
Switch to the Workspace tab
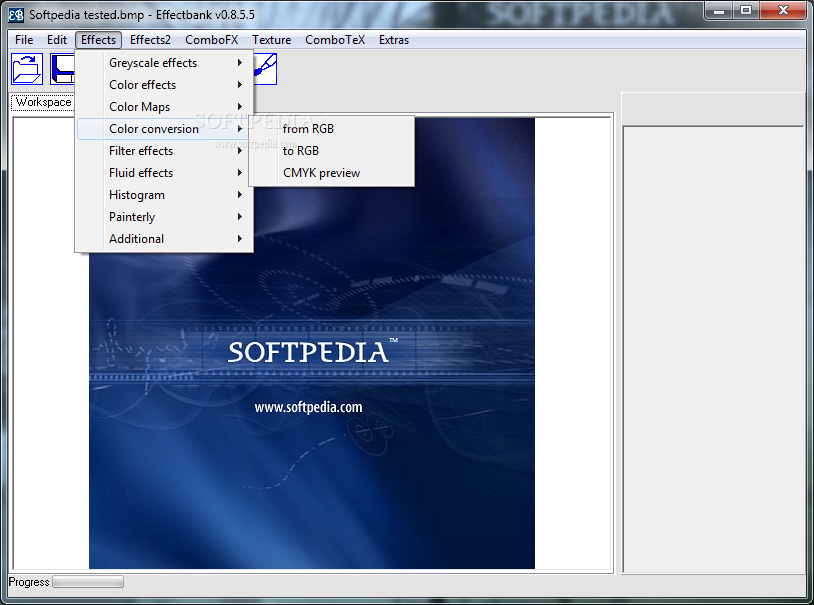coord(43,102)
